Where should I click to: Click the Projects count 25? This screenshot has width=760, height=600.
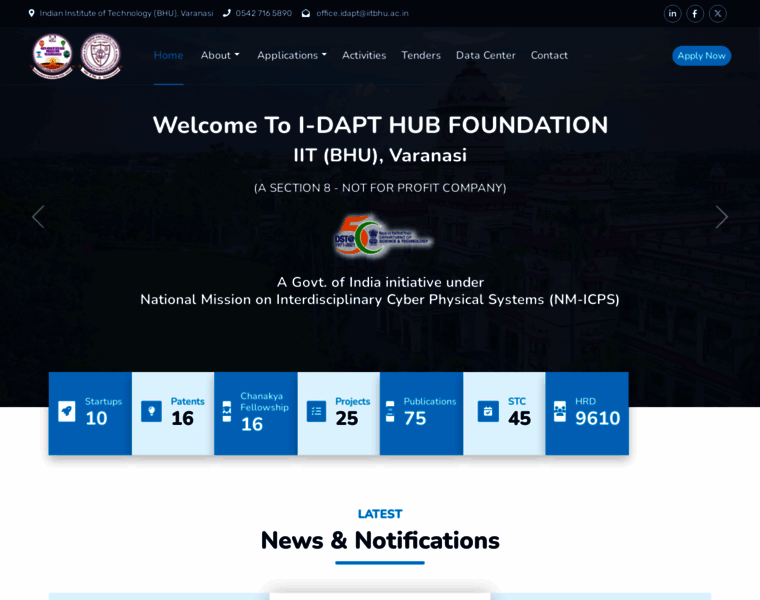pos(347,418)
